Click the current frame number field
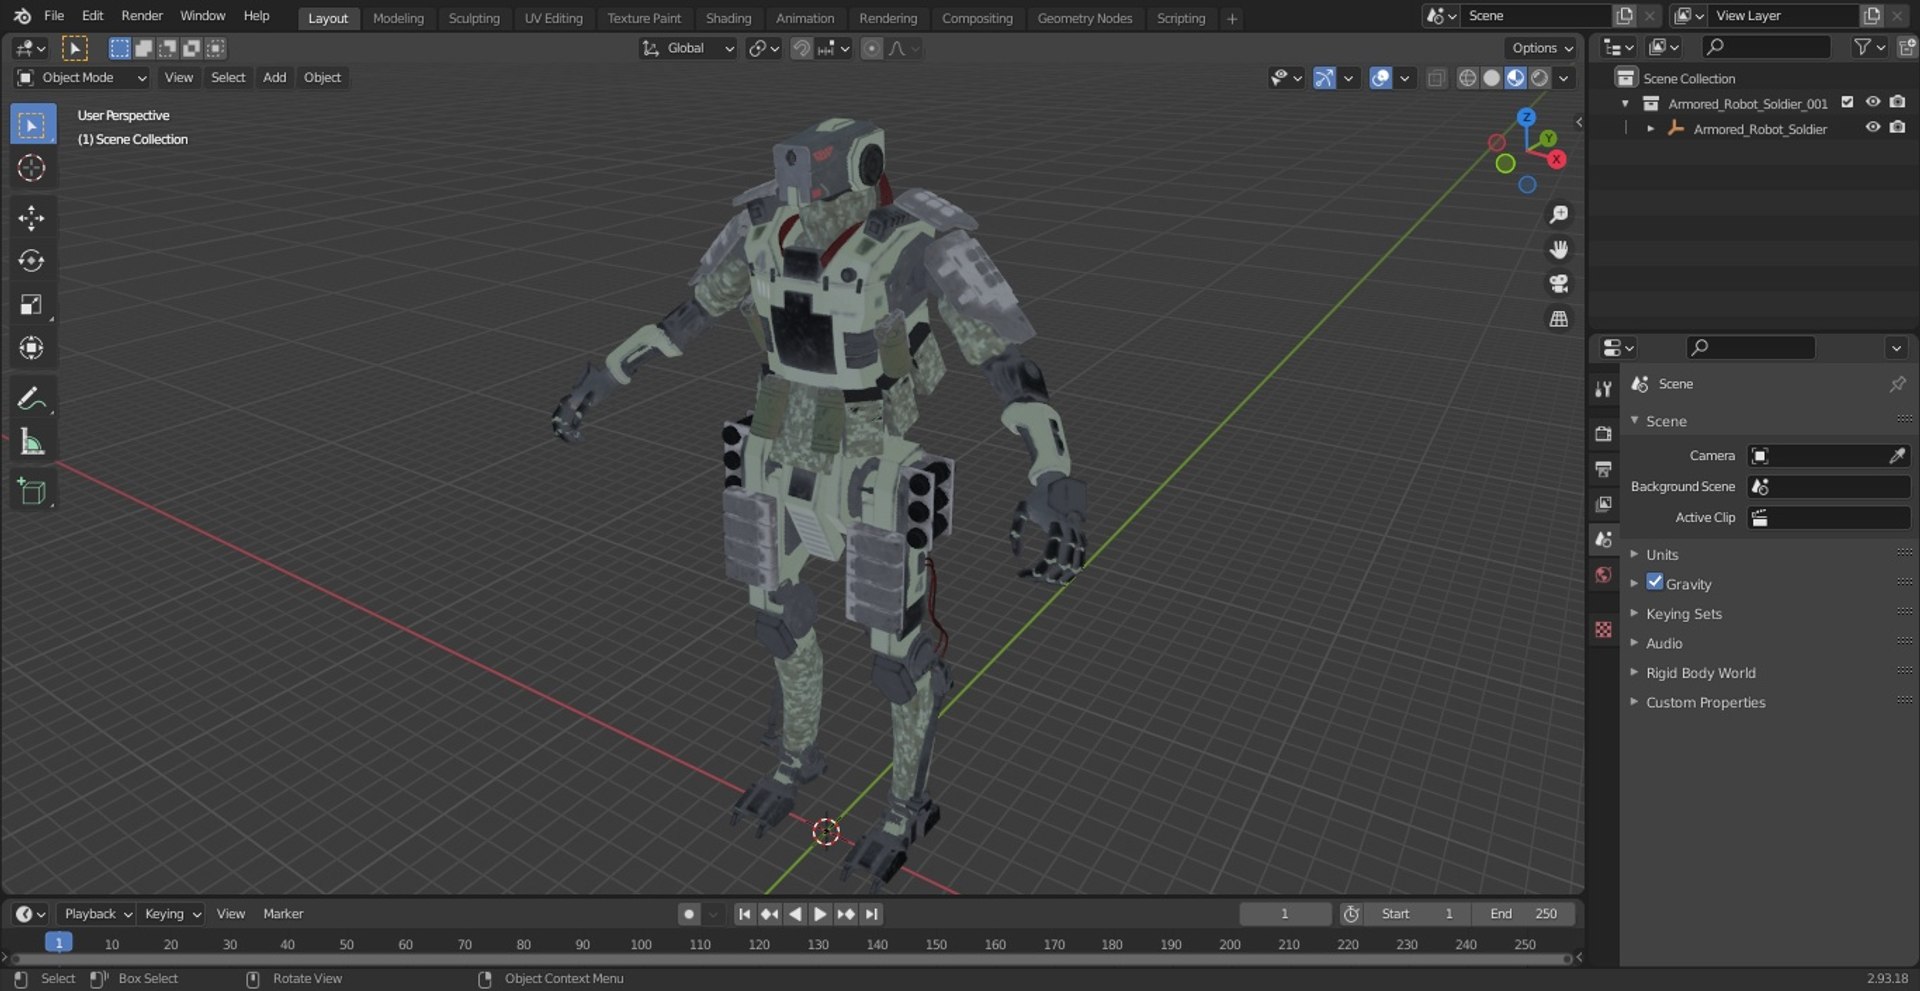 1285,914
